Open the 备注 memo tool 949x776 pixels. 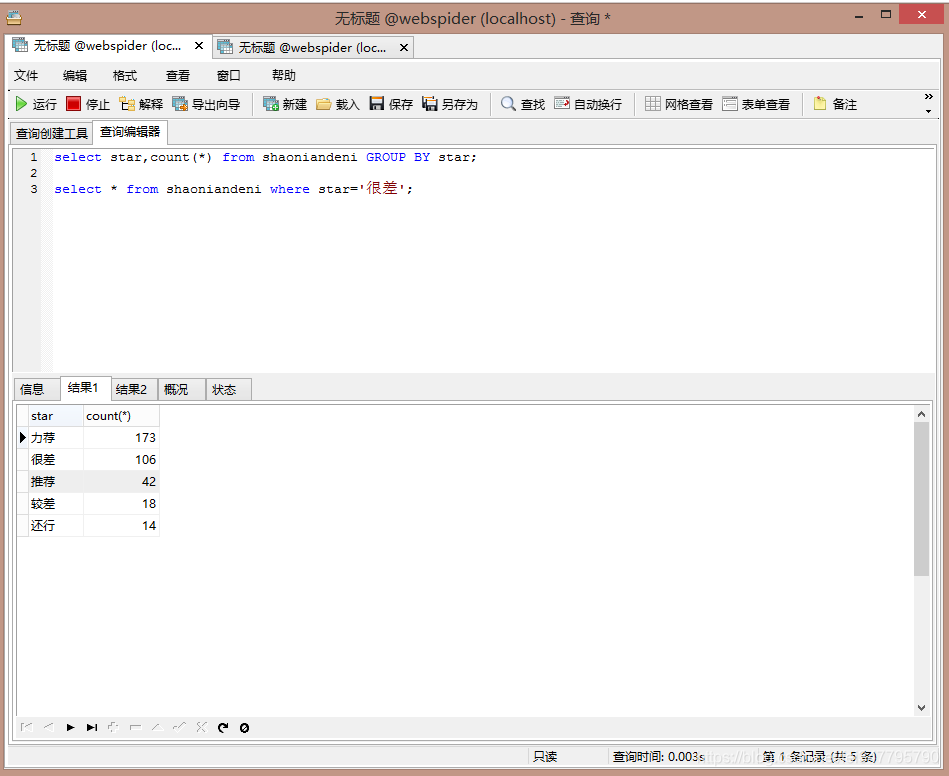(x=835, y=104)
